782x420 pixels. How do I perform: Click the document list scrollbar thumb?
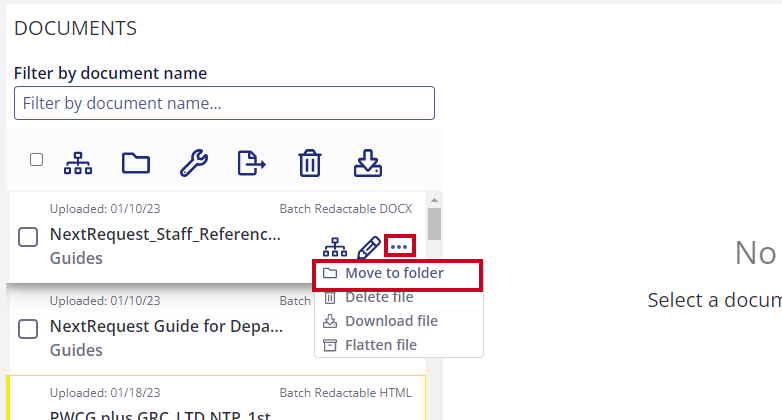[x=434, y=224]
